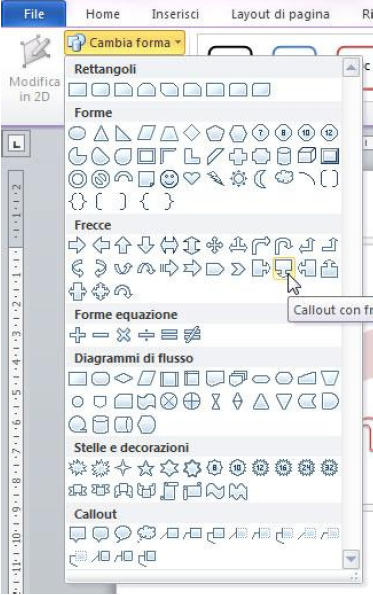This screenshot has height=595, width=373.
Task: Select the 32-point star shape
Action: pos(329,468)
